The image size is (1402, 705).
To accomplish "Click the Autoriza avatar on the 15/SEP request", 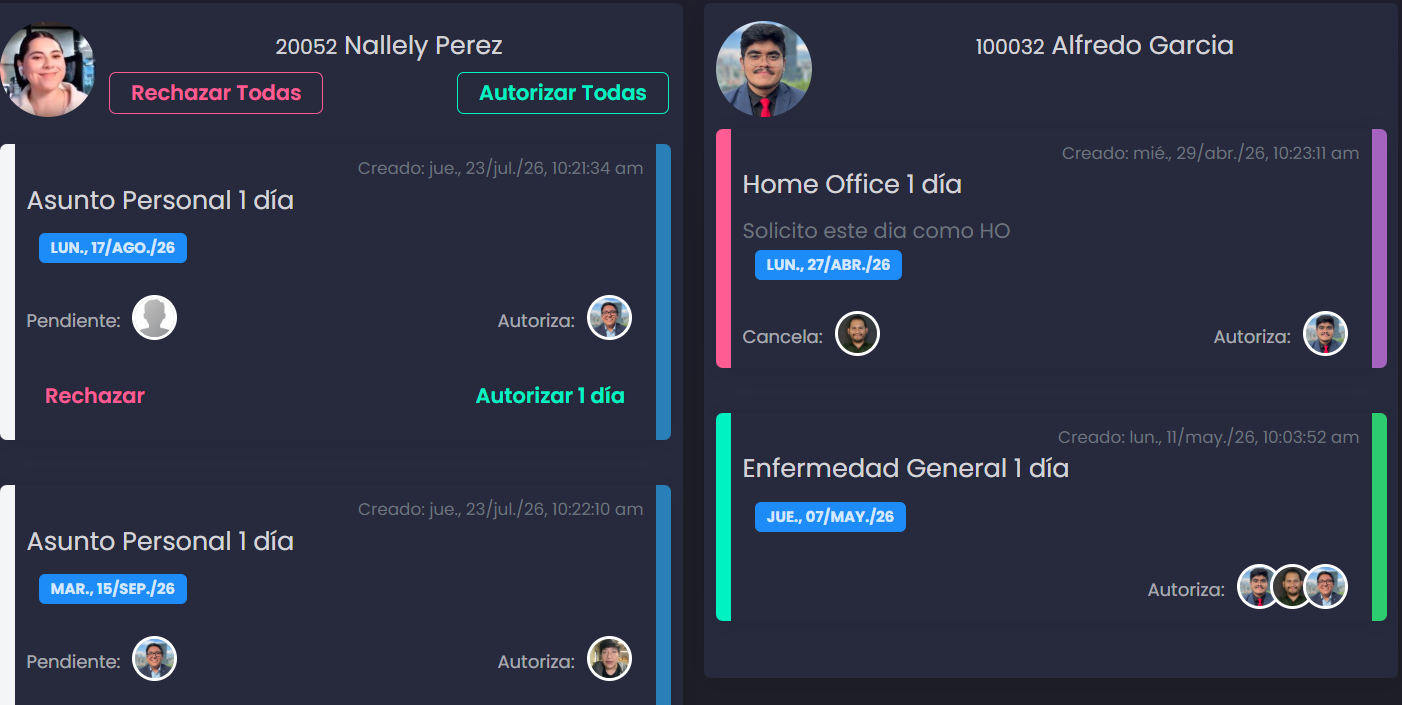I will pyautogui.click(x=610, y=659).
